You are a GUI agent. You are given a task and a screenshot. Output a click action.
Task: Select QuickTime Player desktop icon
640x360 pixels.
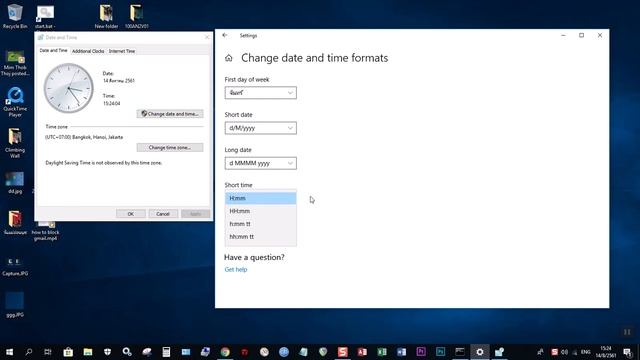tap(15, 102)
